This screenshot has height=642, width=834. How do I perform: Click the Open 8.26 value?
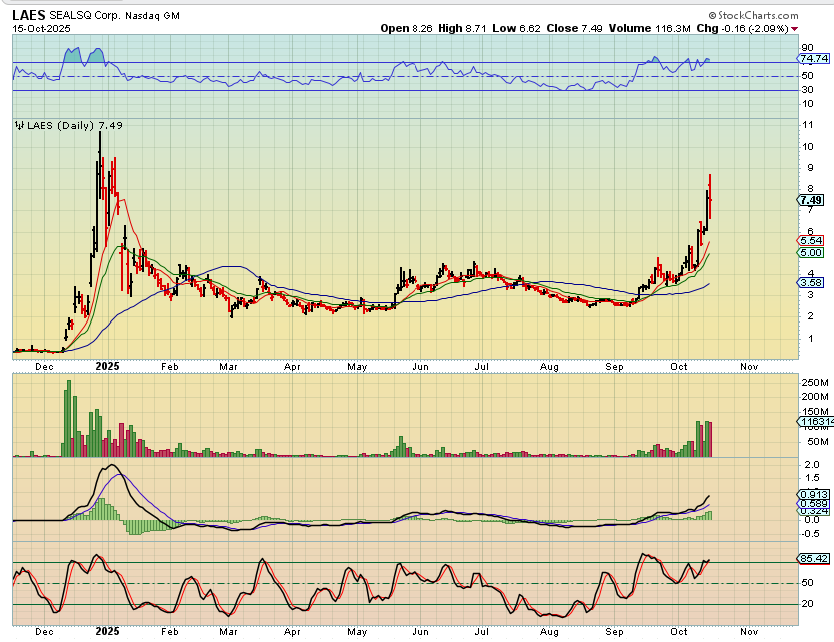pos(406,29)
